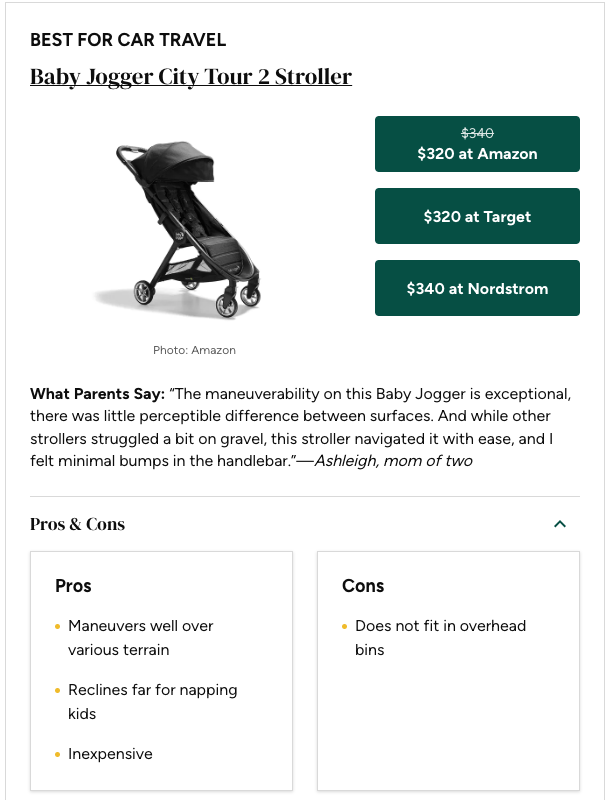
Task: Click the yellow bullet beside Inexpensive
Action: coord(57,754)
